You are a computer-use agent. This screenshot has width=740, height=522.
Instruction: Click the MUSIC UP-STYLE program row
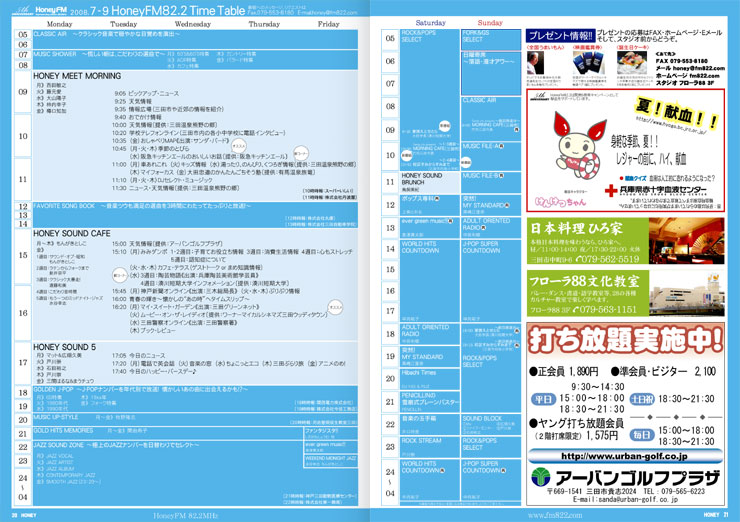(195, 420)
